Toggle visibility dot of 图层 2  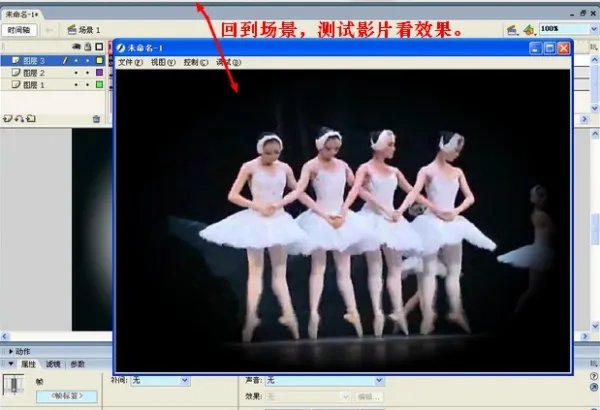[76, 73]
